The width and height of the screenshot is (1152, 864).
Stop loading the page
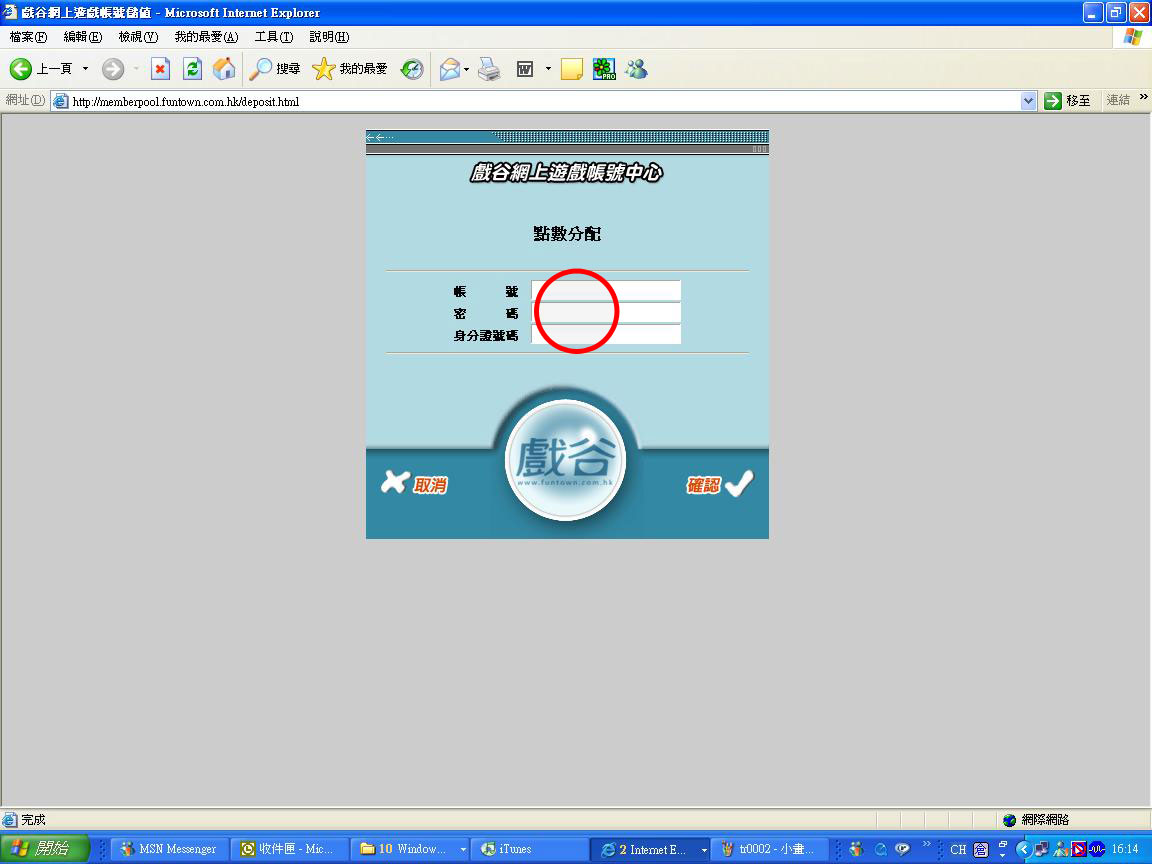pyautogui.click(x=160, y=69)
